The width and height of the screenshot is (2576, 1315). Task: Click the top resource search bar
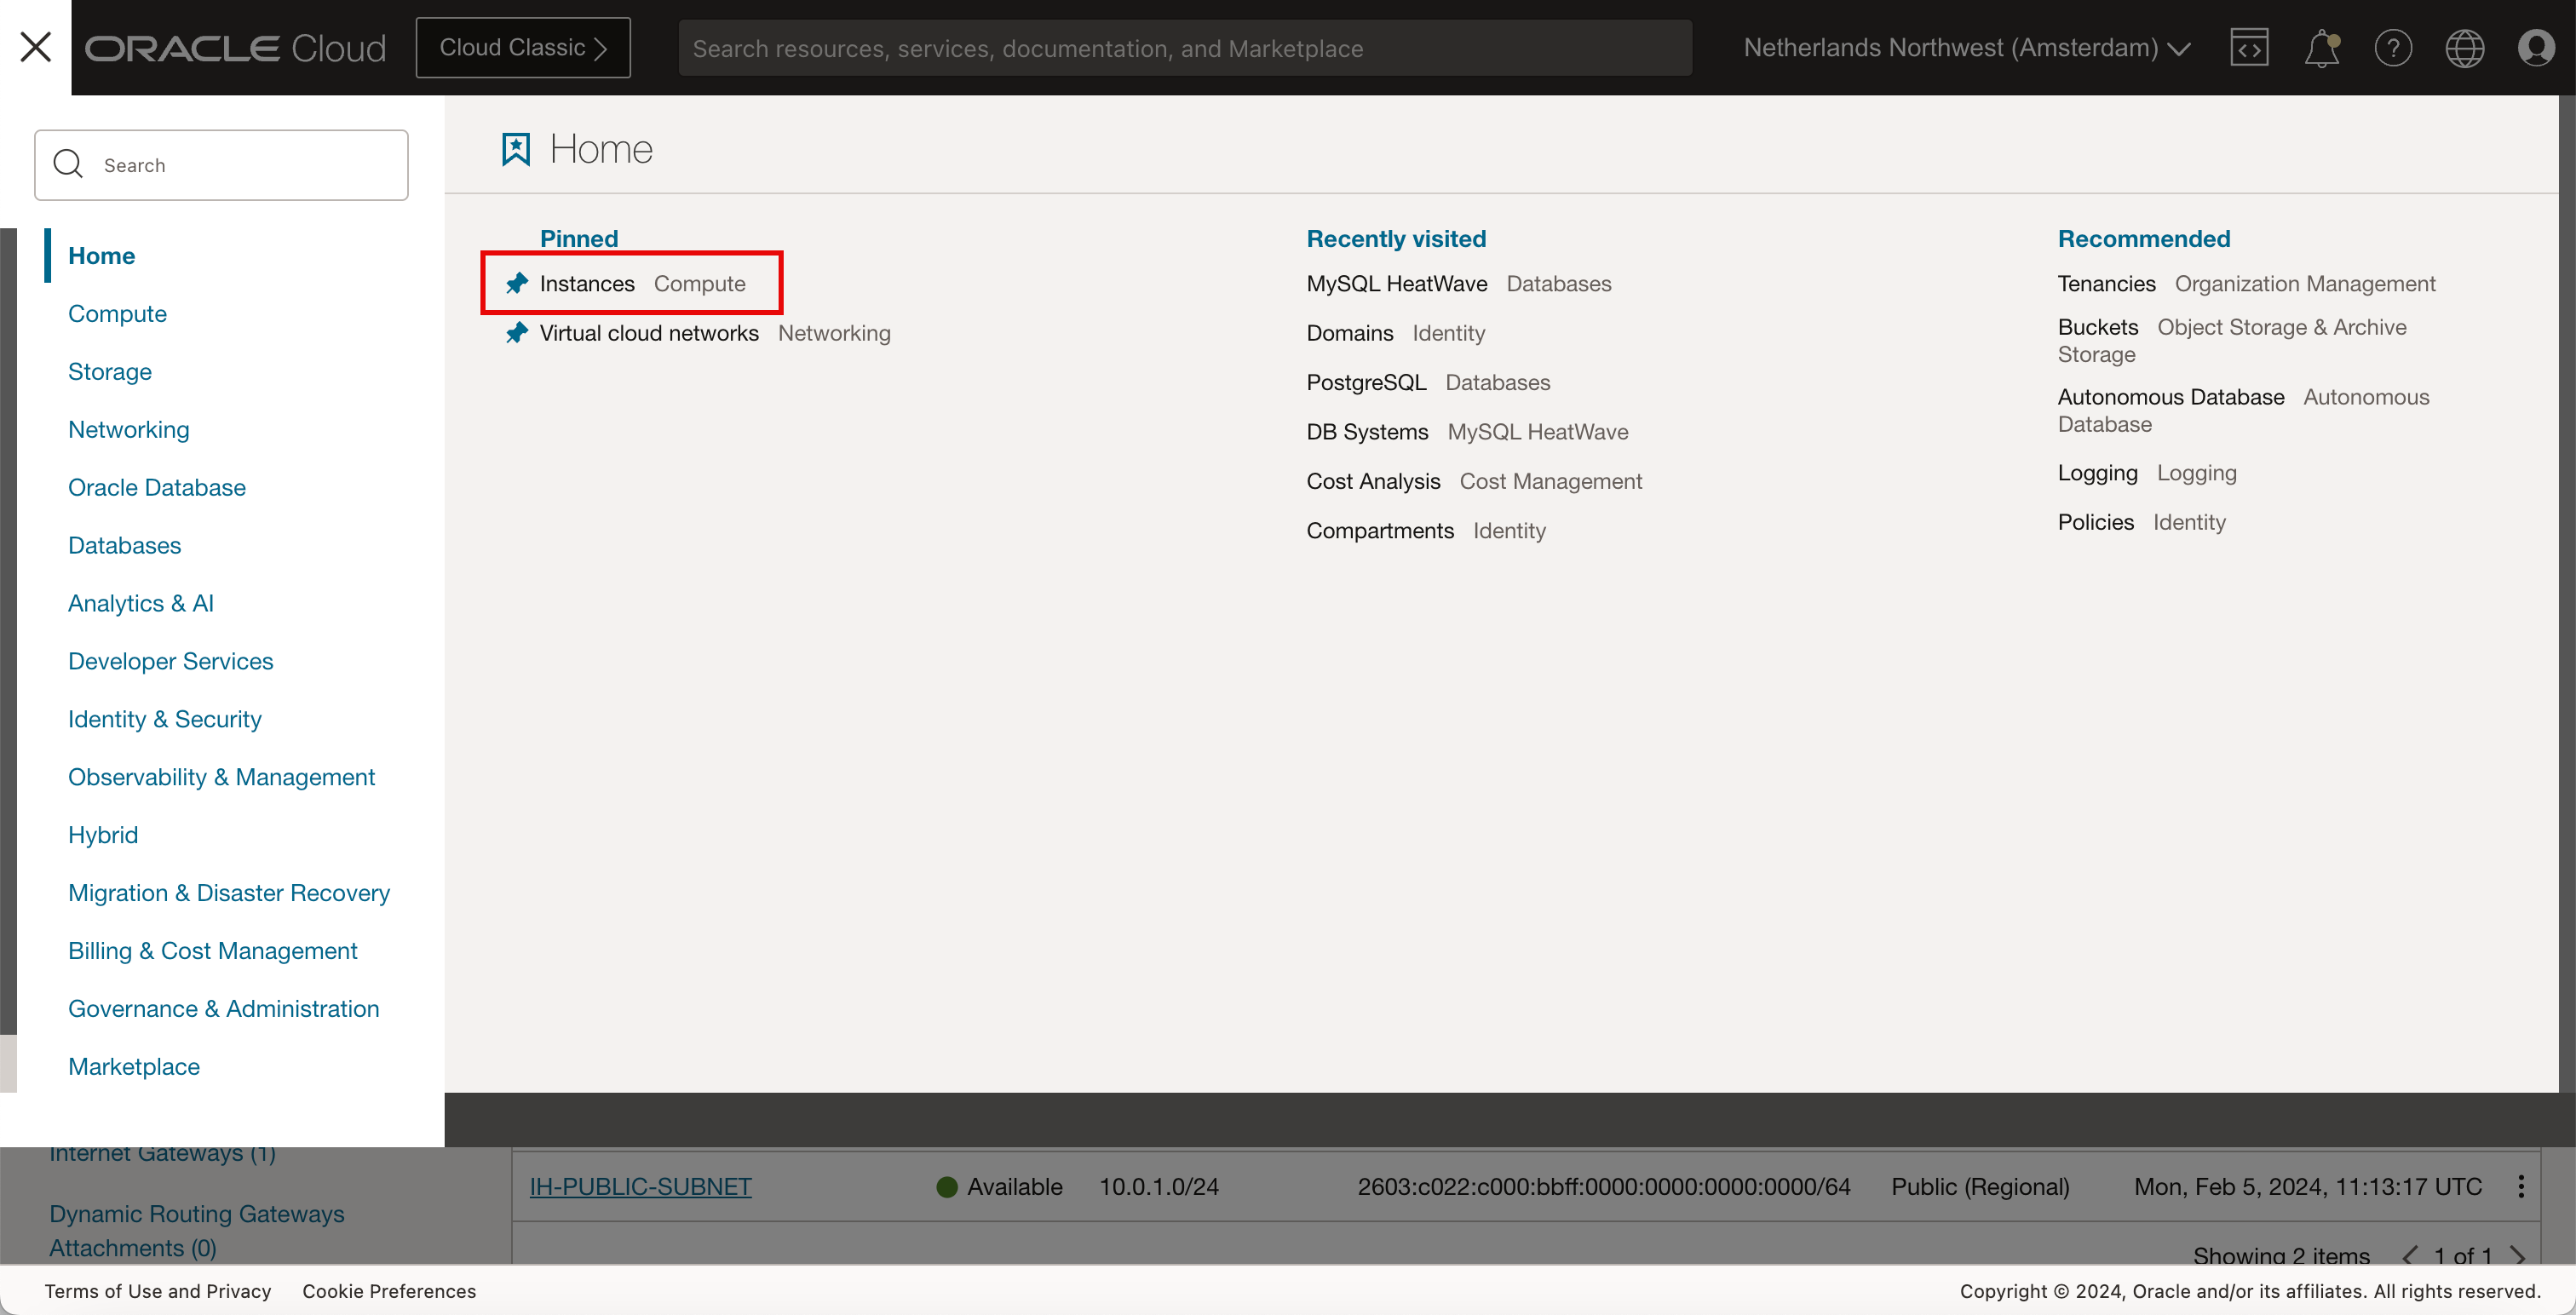tap(1185, 48)
